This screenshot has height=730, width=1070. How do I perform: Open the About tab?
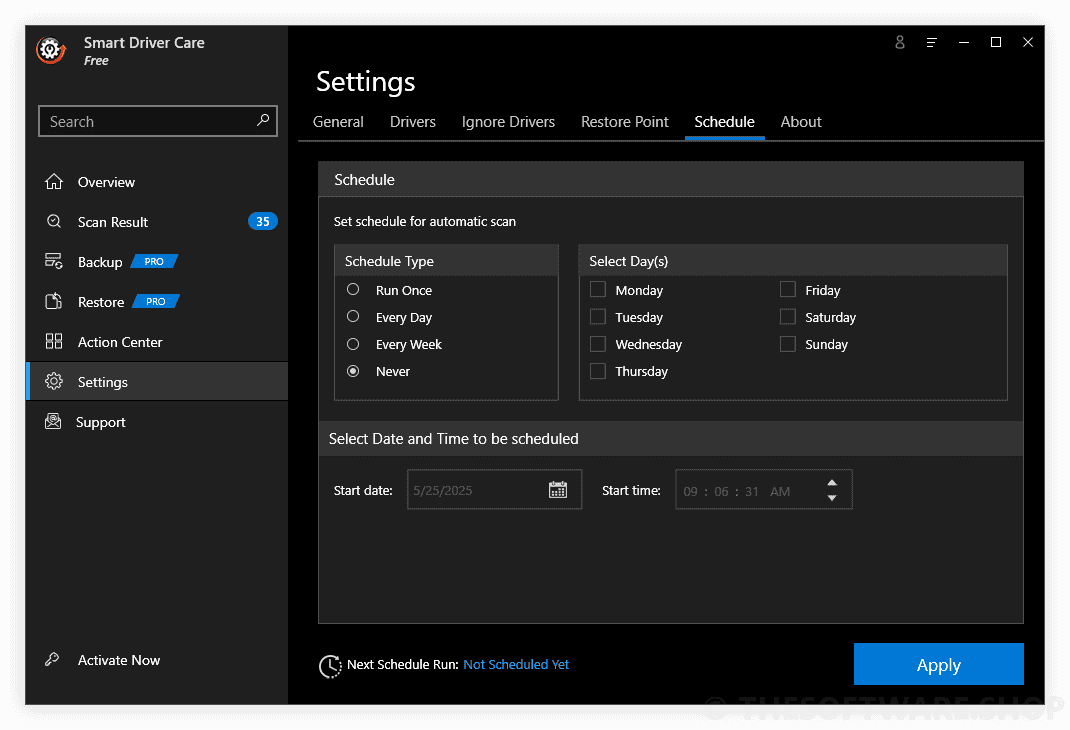click(x=800, y=121)
